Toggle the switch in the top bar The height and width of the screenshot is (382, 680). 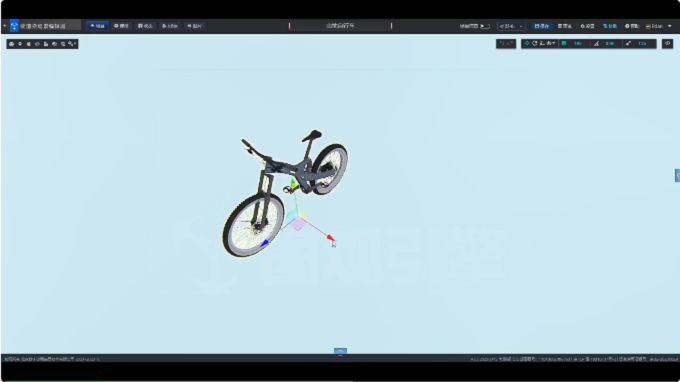[x=485, y=26]
